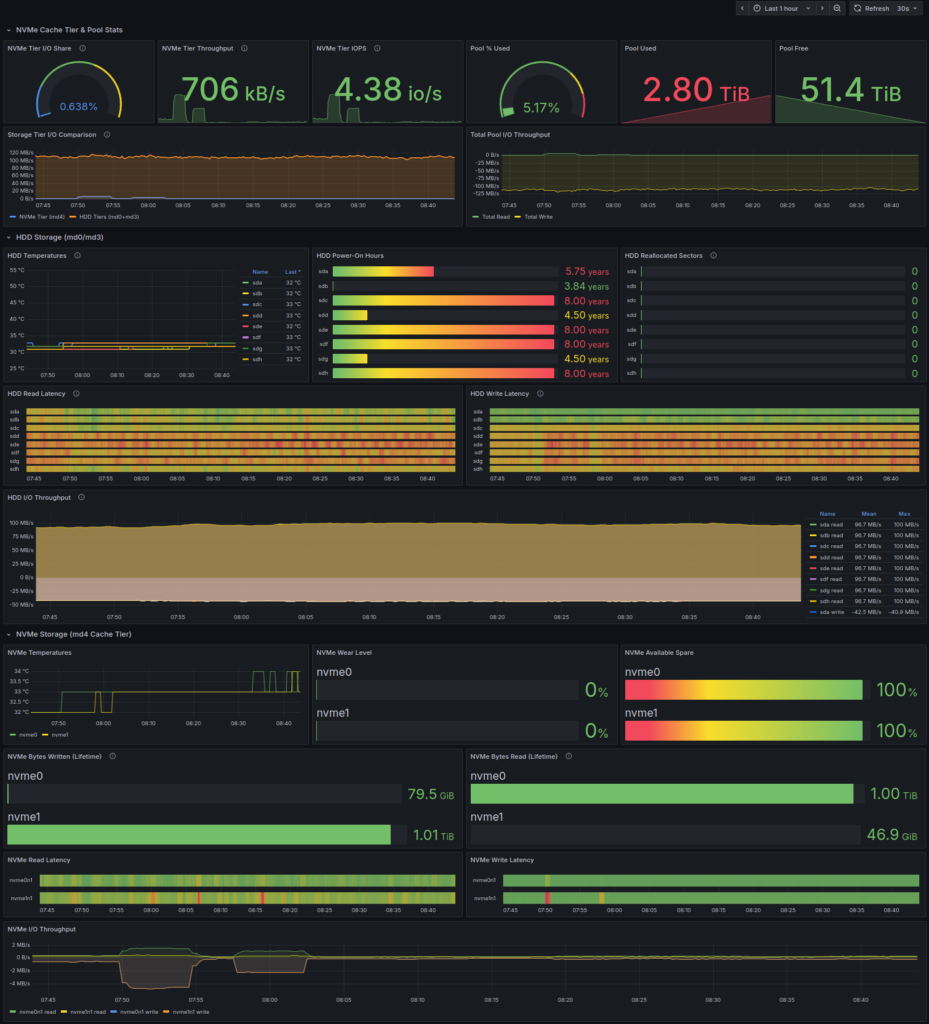The height and width of the screenshot is (1024, 929).
Task: Collapse the HDD Storage (md0/md3) row
Action: pos(58,237)
